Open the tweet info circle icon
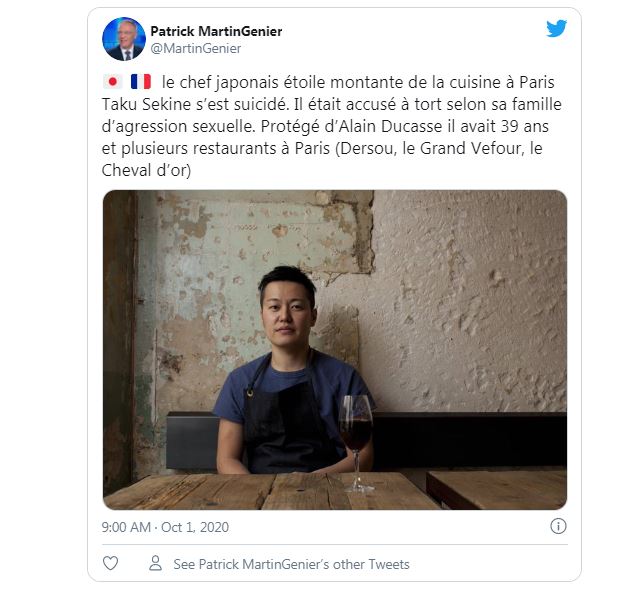The height and width of the screenshot is (602, 643). [x=558, y=526]
